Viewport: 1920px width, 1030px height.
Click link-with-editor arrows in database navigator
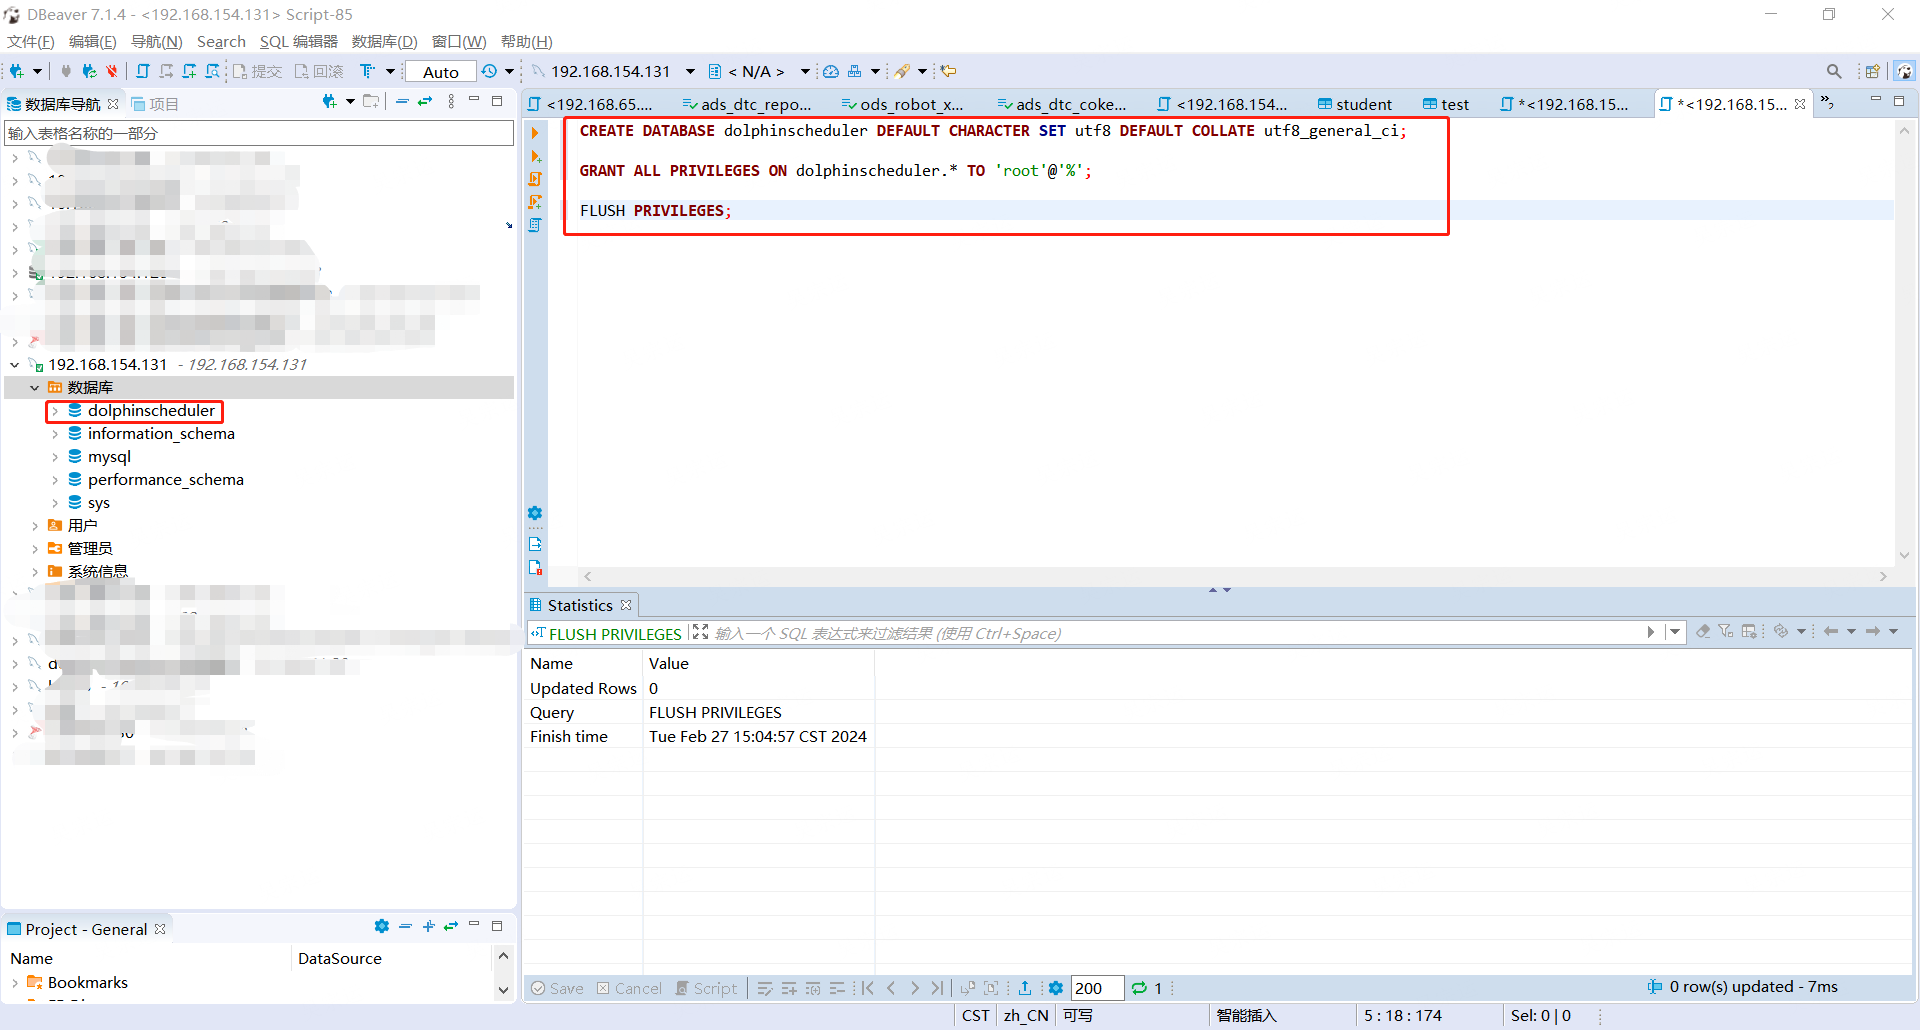click(x=425, y=102)
